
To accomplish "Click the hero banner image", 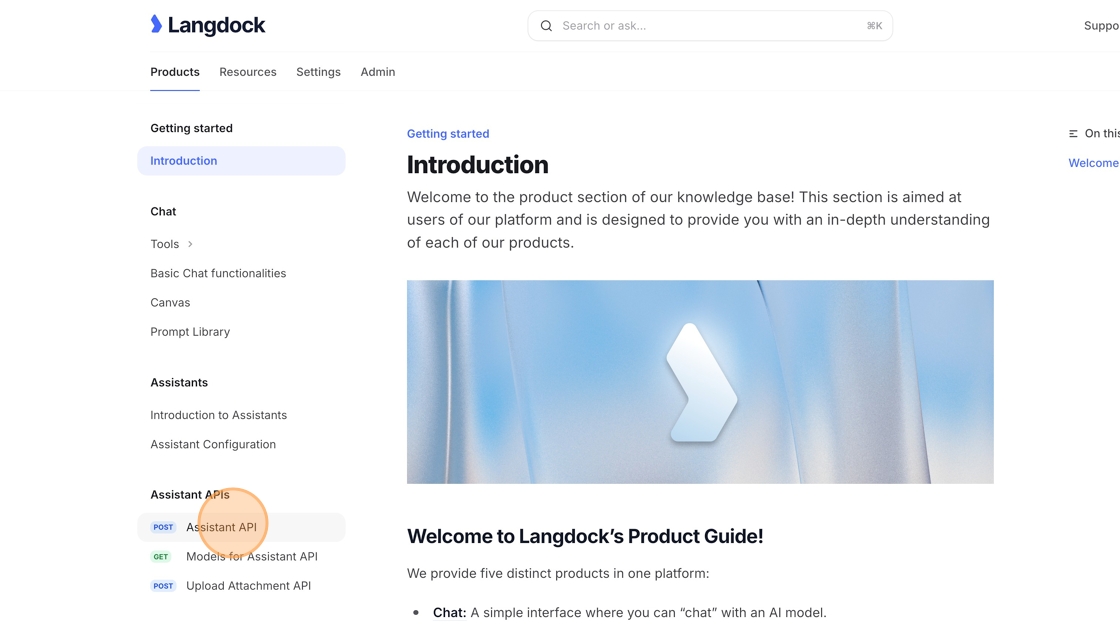I will point(700,382).
